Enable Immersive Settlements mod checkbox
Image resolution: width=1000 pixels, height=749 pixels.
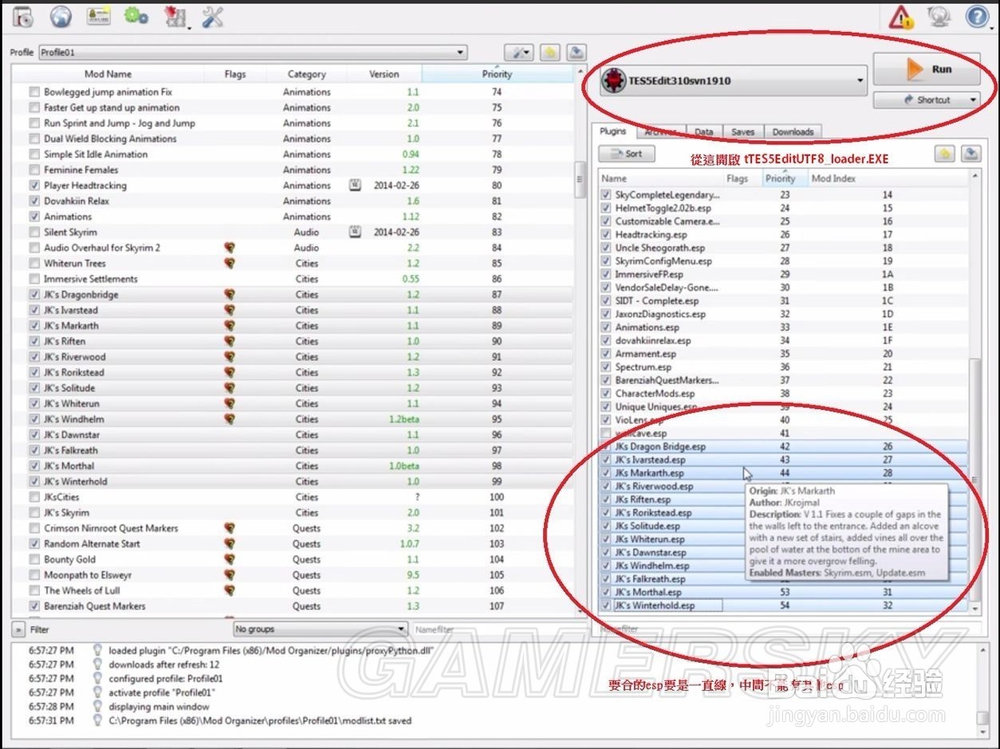tap(34, 279)
